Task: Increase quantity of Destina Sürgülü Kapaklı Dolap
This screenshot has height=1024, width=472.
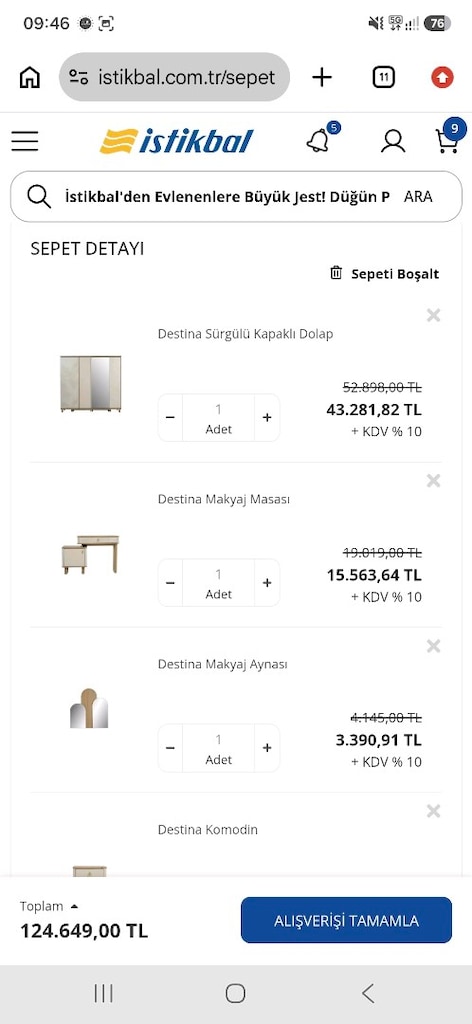Action: click(x=267, y=418)
